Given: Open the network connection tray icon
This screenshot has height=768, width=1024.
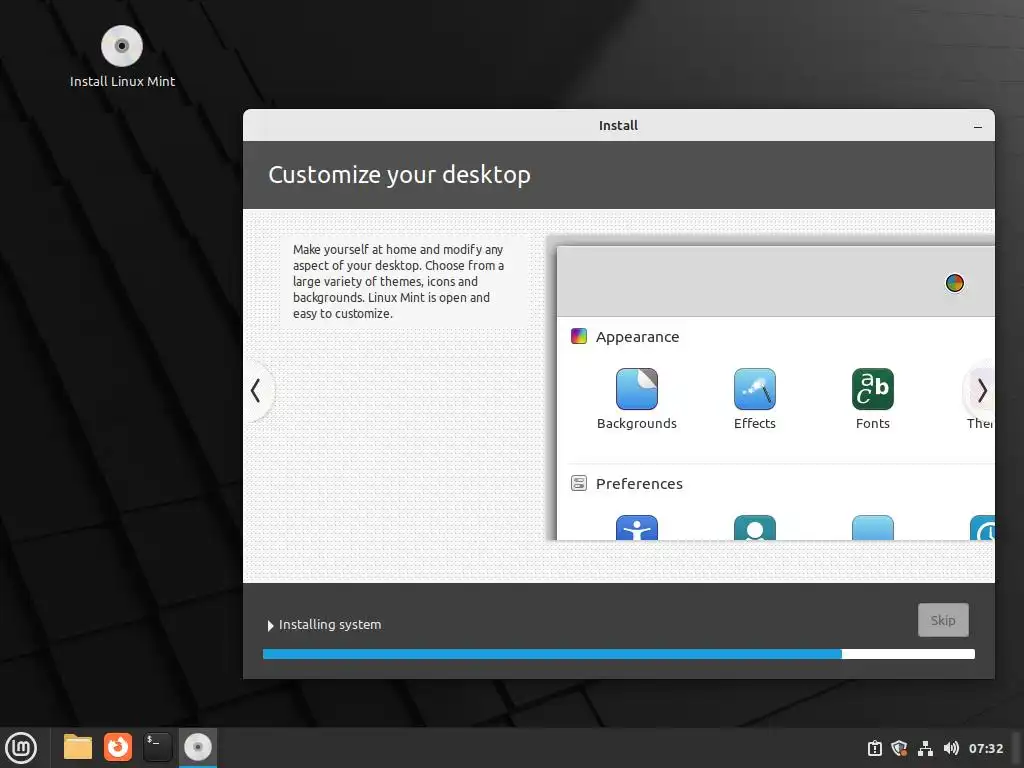Looking at the screenshot, I should click(x=925, y=748).
